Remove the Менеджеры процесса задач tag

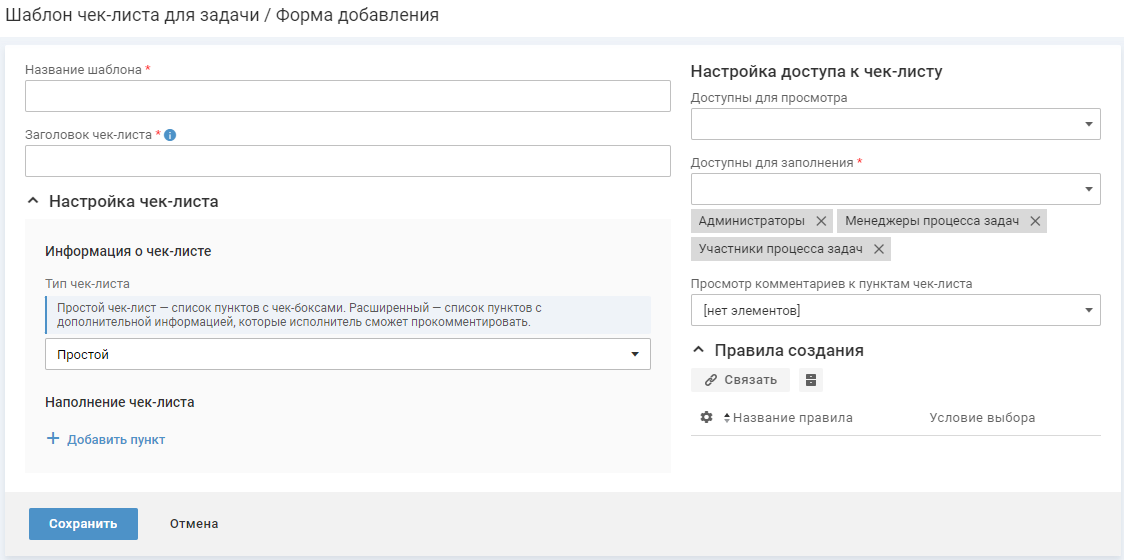[x=1035, y=221]
